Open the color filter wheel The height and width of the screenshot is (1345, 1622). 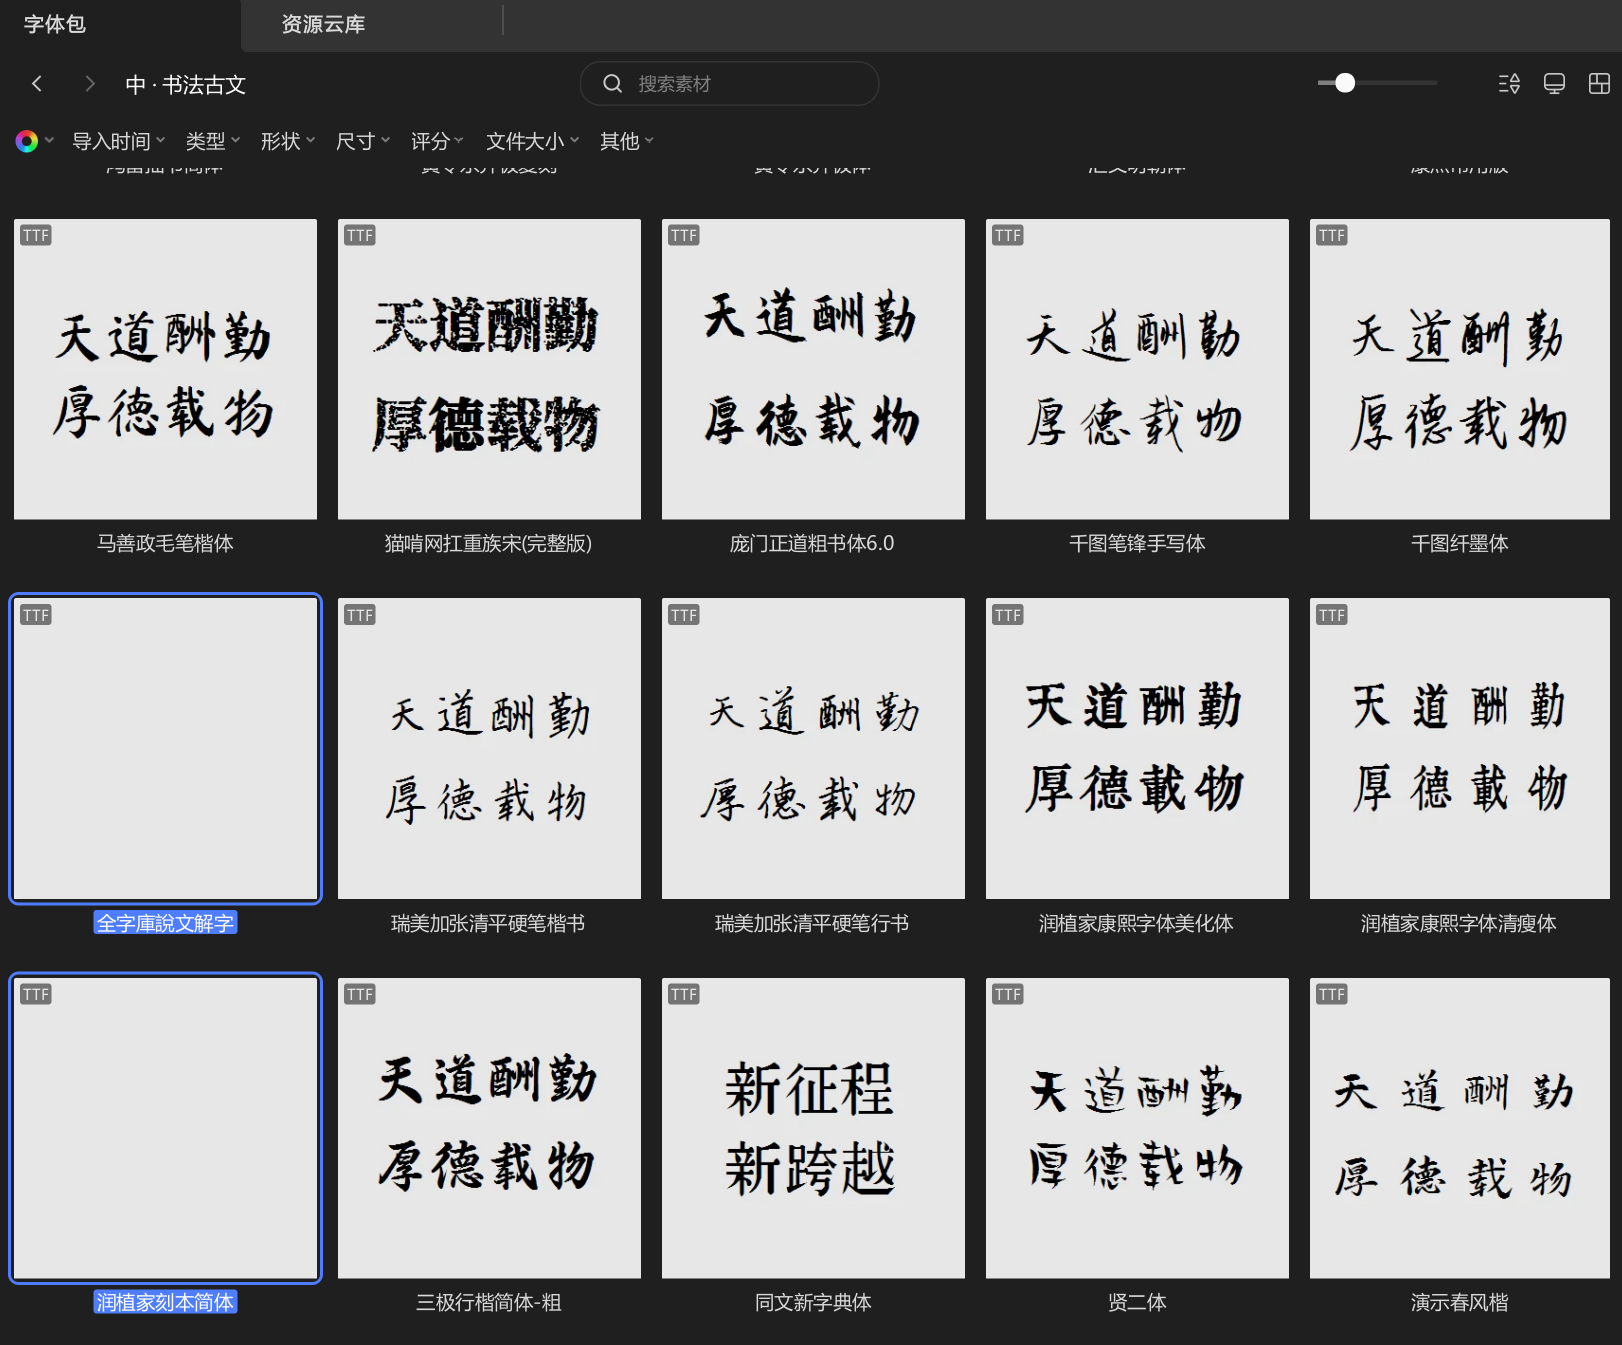27,141
